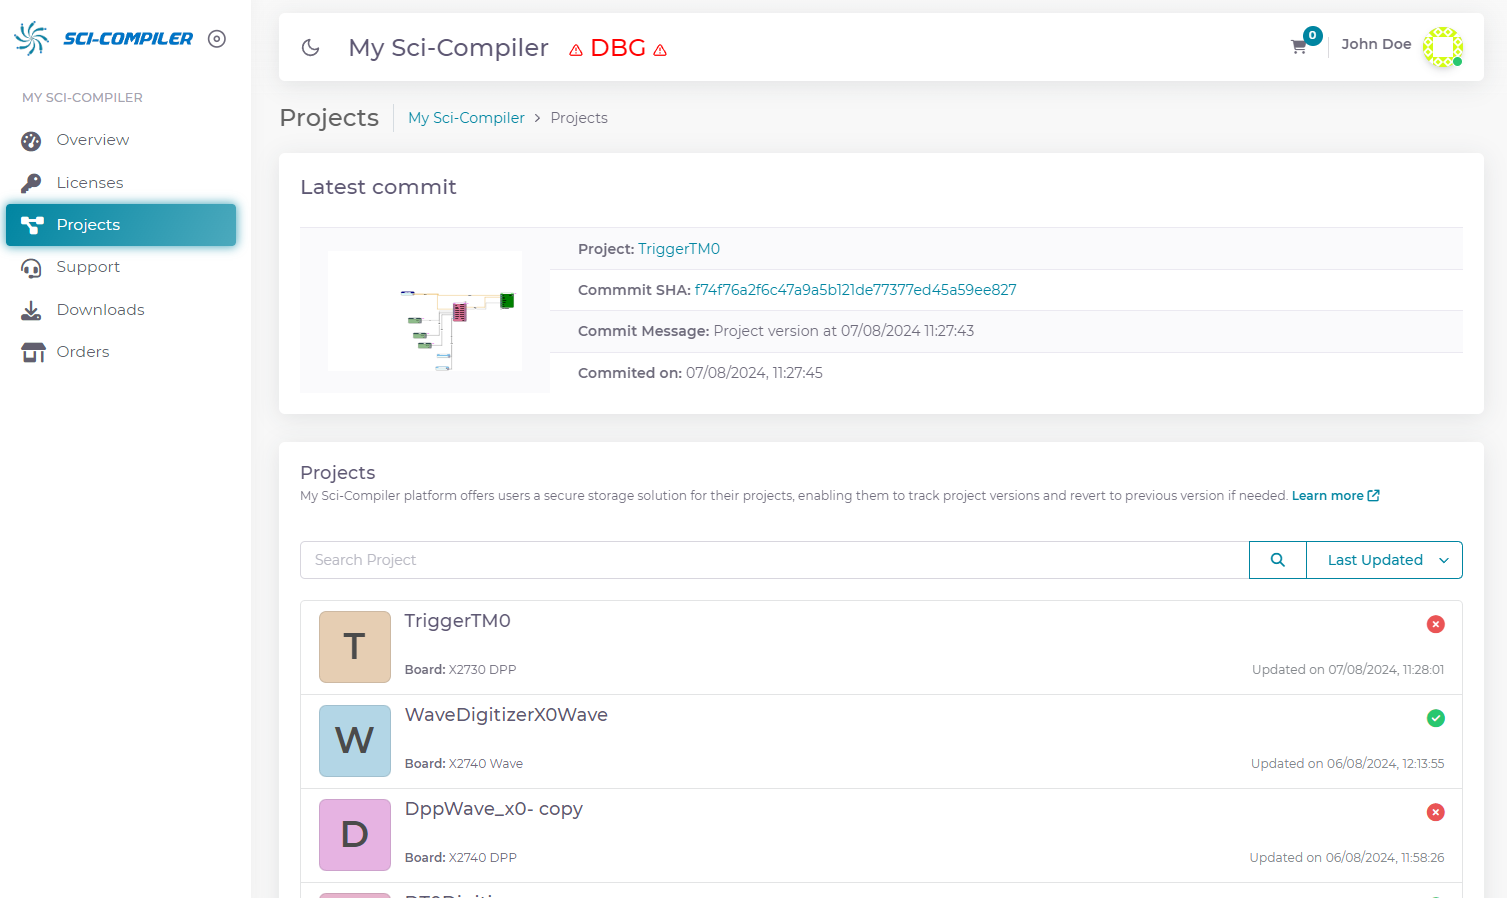Toggle dark mode moon icon

click(311, 47)
